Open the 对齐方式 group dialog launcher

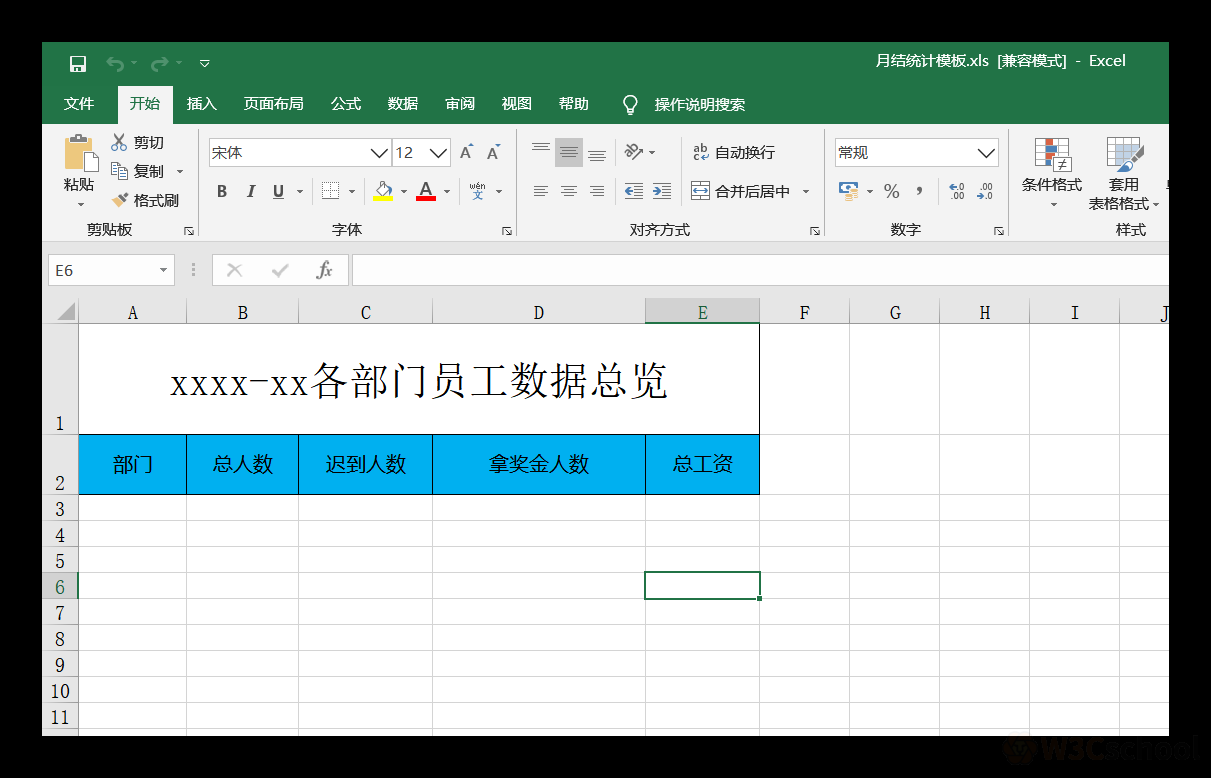814,231
